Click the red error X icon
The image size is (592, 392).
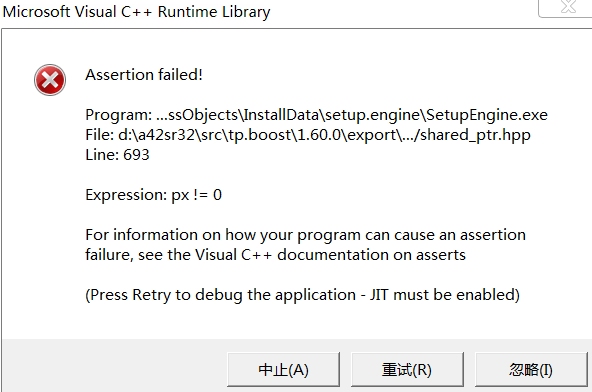[x=50, y=80]
